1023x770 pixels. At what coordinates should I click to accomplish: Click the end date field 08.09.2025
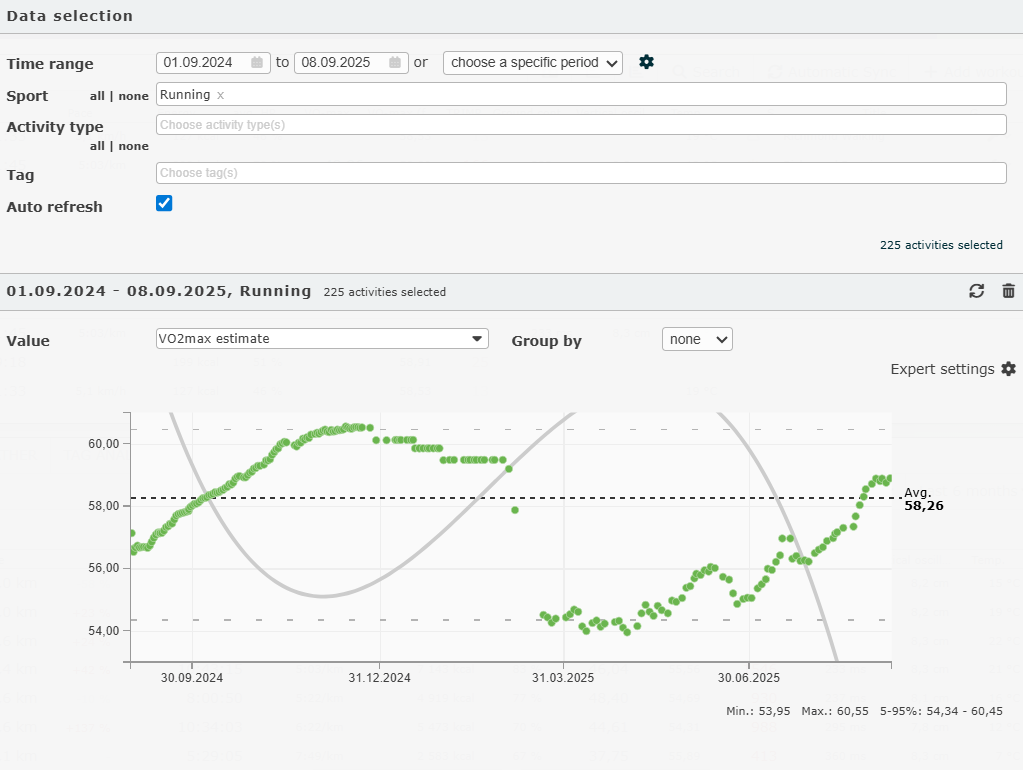point(338,62)
